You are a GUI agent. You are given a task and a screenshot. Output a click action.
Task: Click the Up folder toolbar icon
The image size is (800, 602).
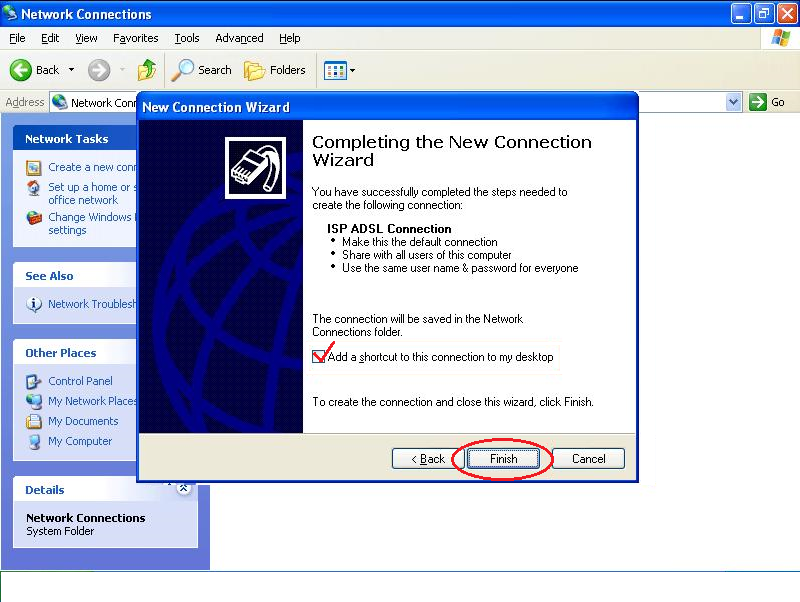coord(147,70)
